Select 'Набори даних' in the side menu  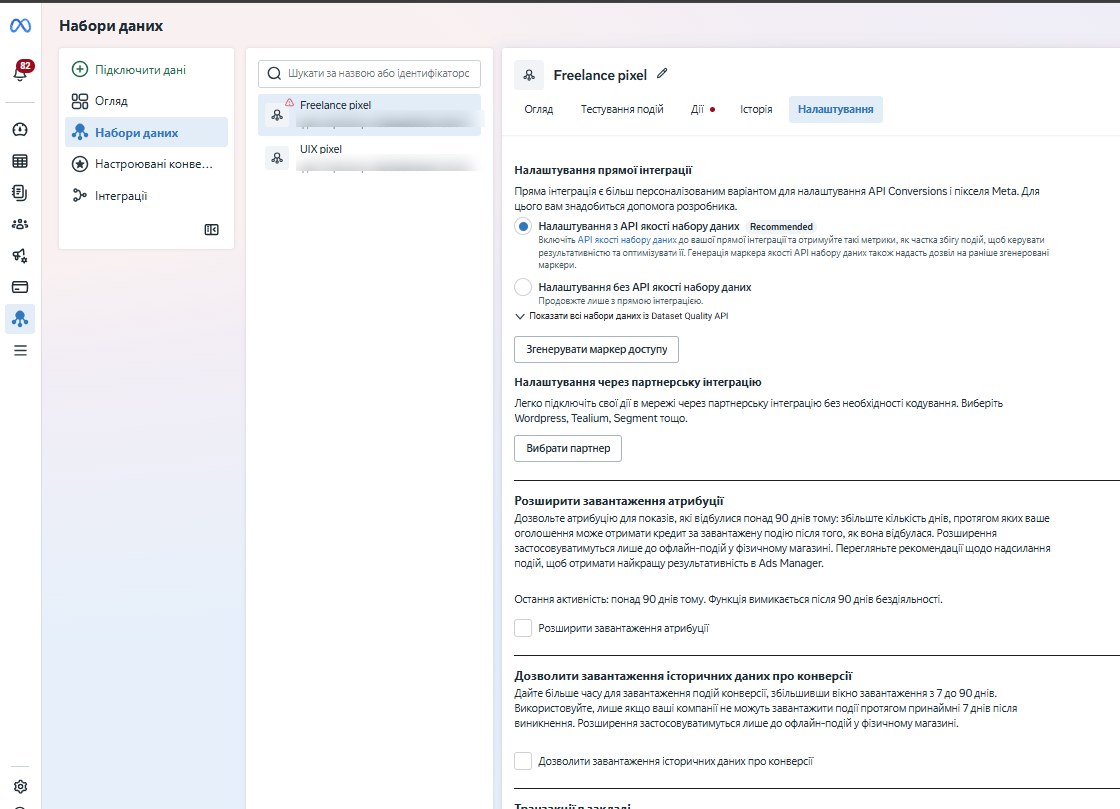click(146, 132)
